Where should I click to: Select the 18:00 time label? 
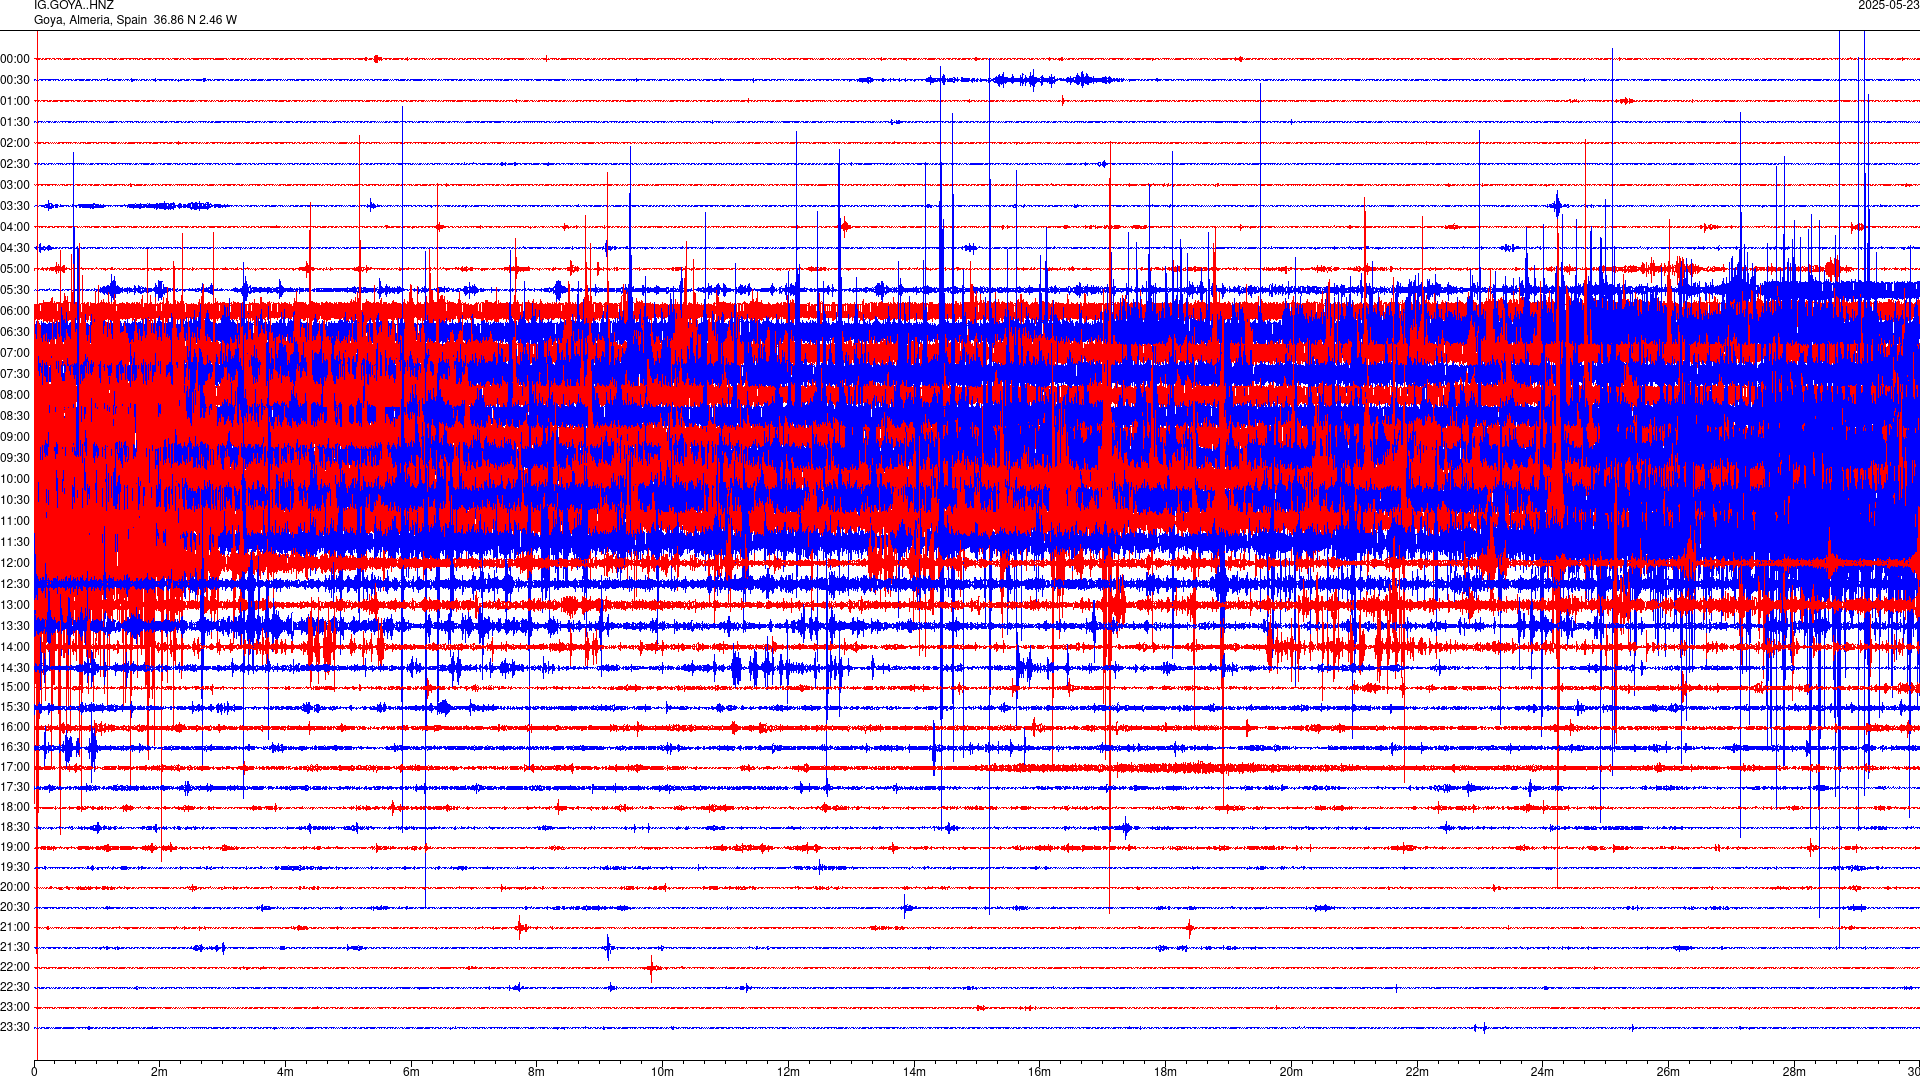(x=15, y=808)
